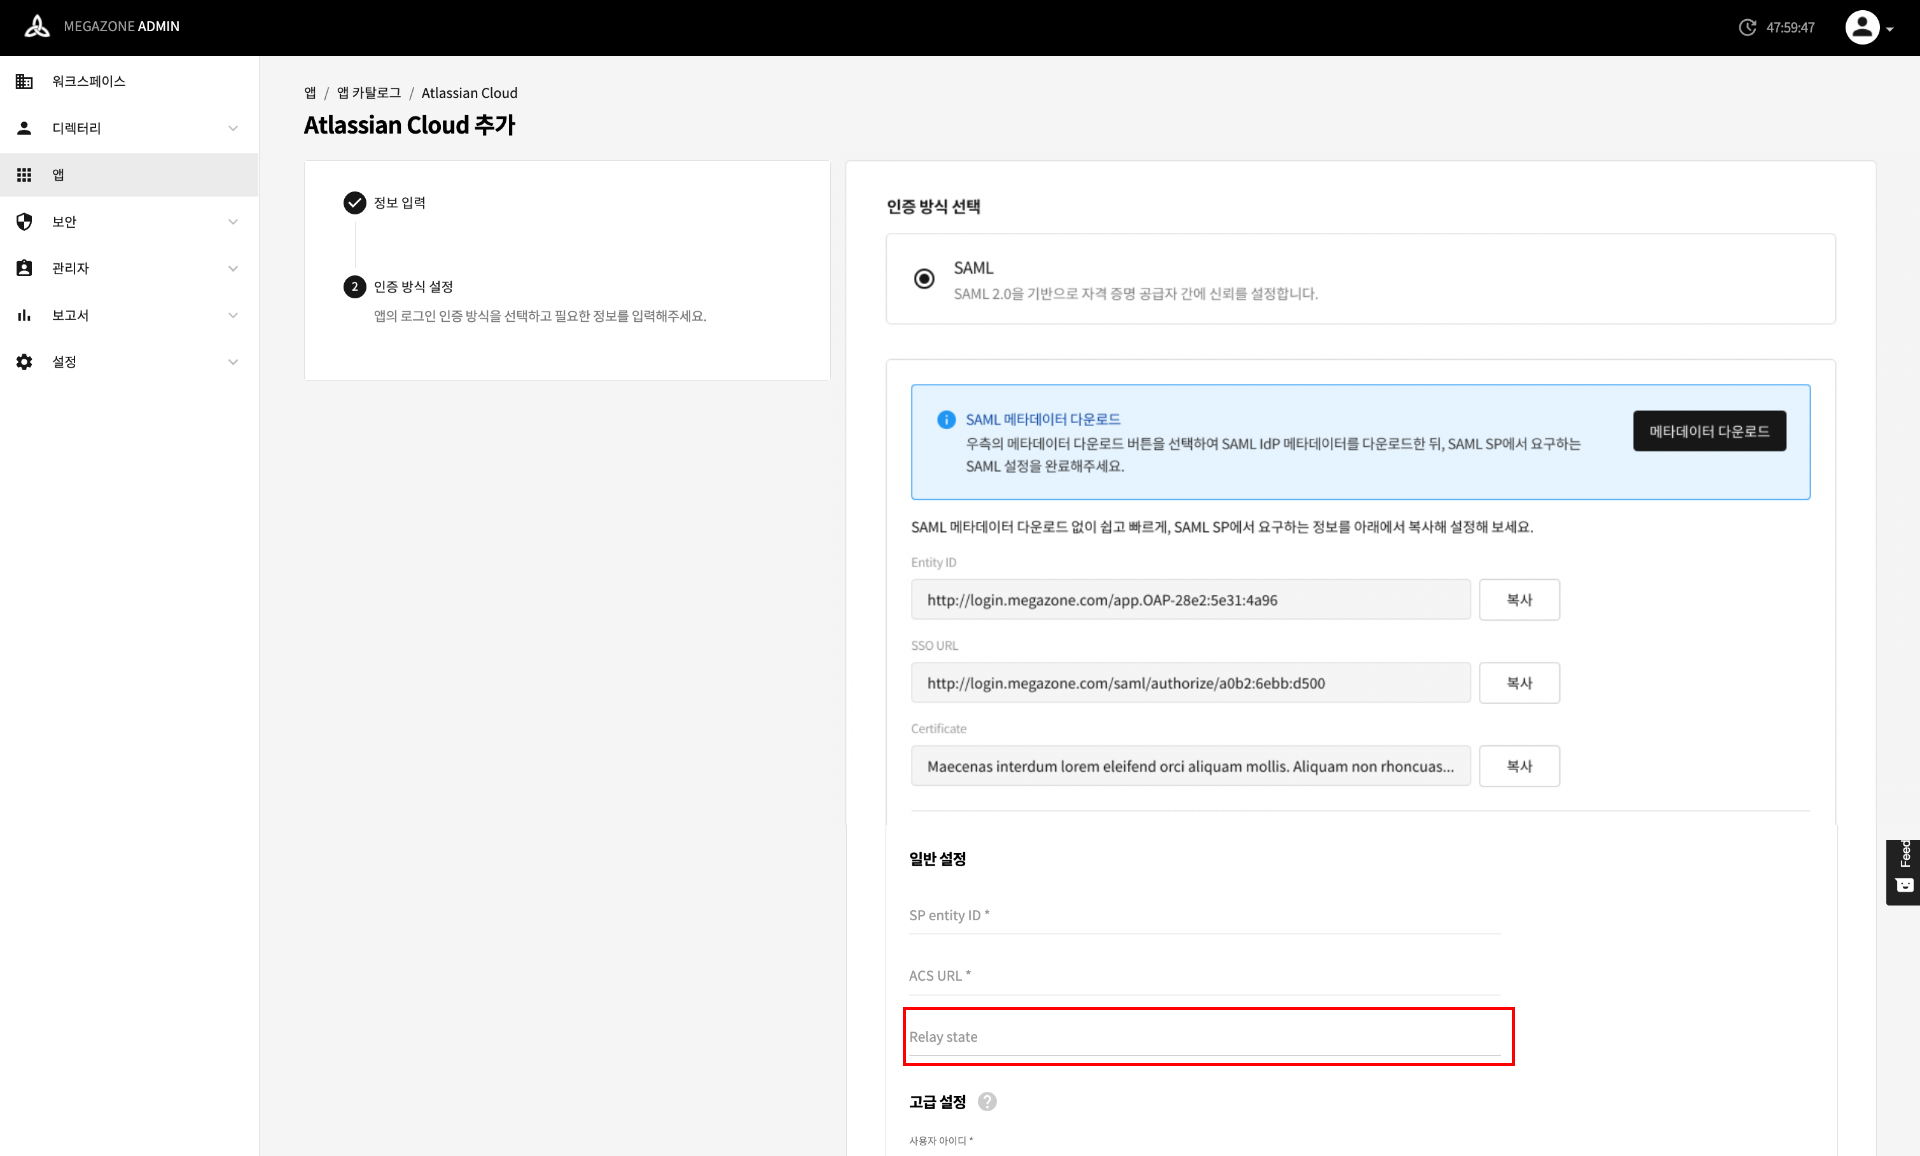This screenshot has height=1156, width=1920.
Task: Click the SAML 메타데이터 다운로드 heading text
Action: point(1043,420)
